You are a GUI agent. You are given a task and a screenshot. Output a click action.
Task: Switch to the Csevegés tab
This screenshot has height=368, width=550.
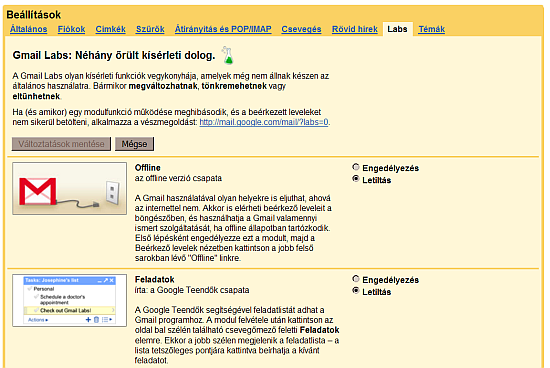[301, 29]
